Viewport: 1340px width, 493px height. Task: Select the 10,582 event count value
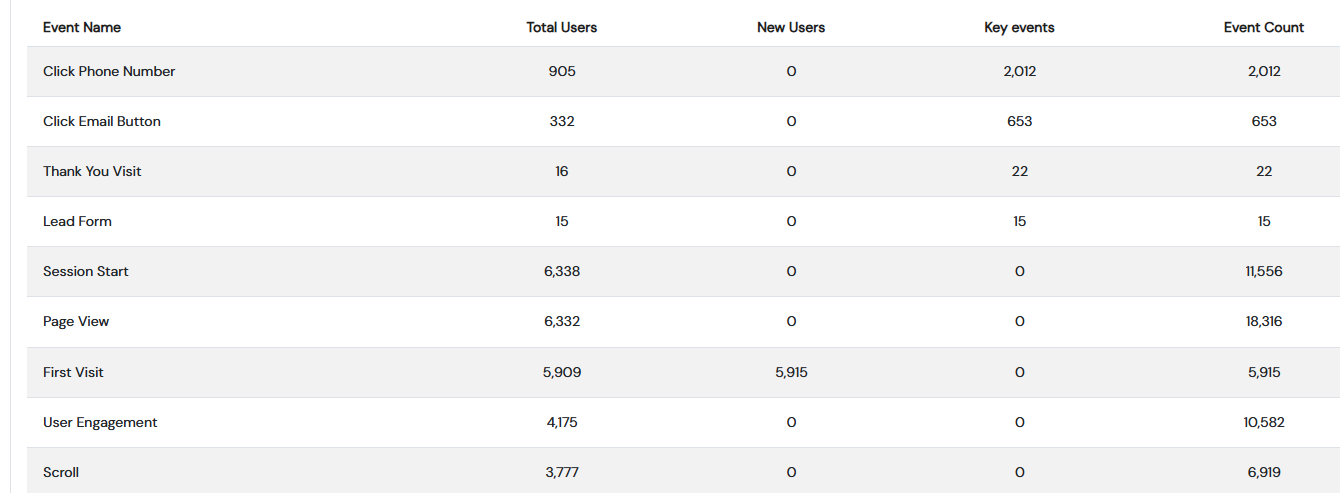tap(1264, 422)
